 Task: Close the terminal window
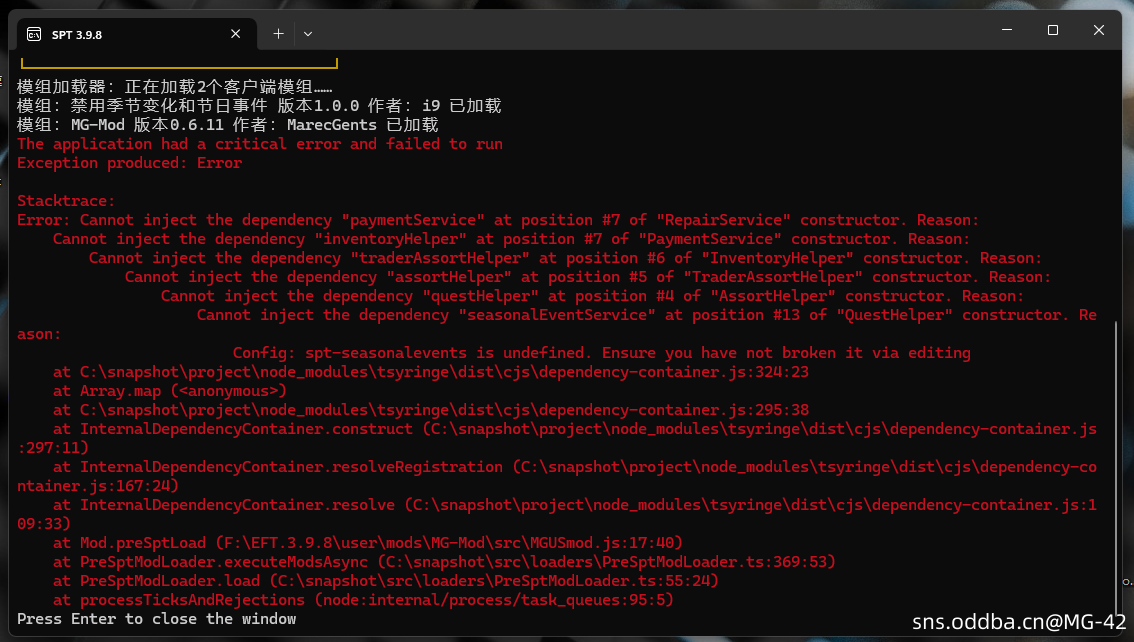tap(1100, 31)
